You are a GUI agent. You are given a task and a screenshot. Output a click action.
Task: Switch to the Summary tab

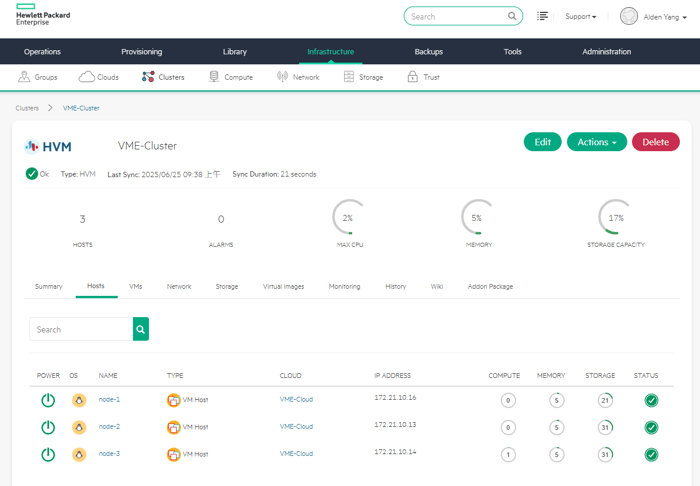(49, 286)
